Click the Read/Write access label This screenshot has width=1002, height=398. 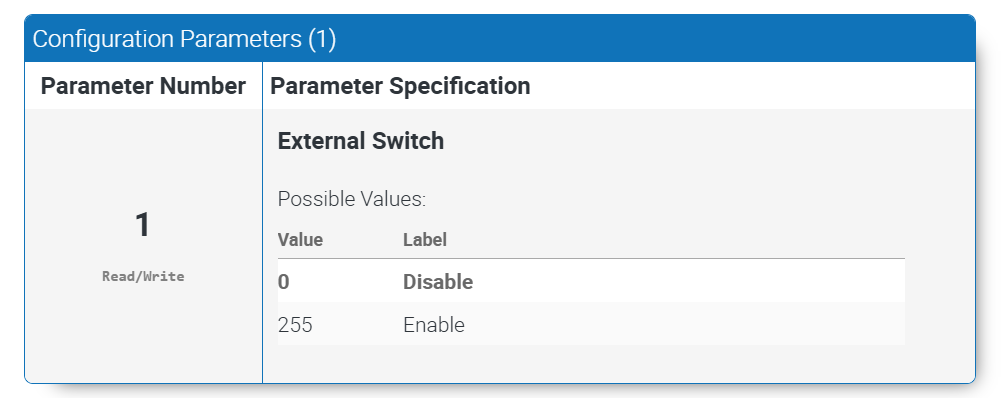(143, 277)
